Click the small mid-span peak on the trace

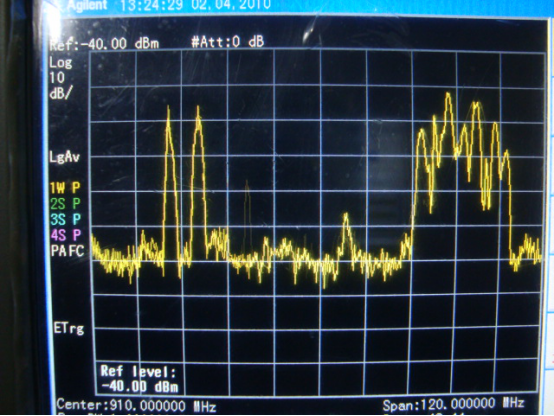point(346,216)
